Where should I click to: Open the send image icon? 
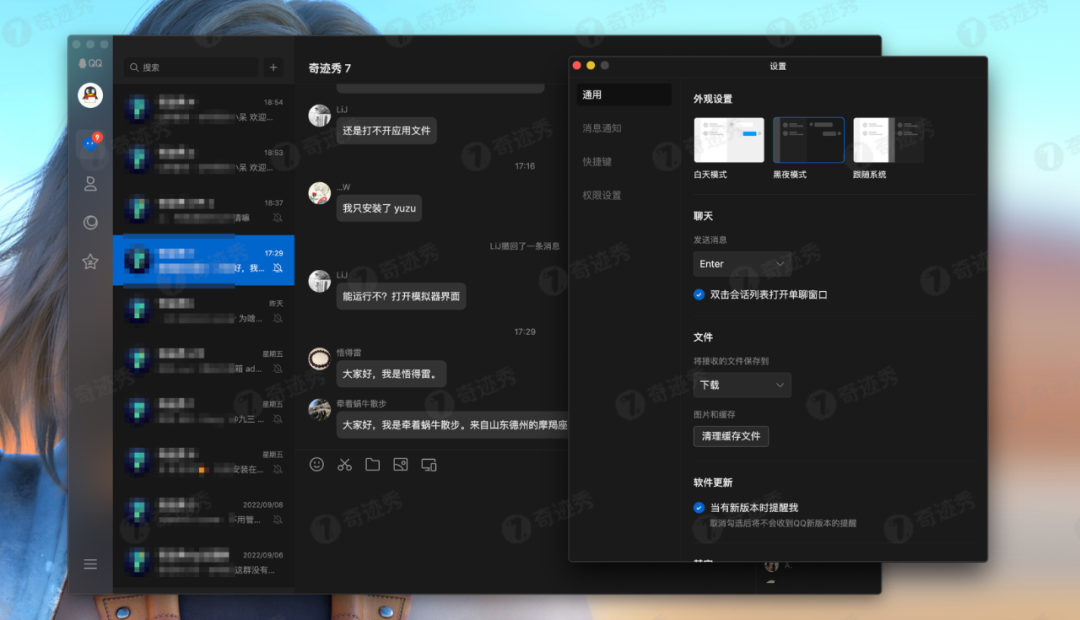400,464
